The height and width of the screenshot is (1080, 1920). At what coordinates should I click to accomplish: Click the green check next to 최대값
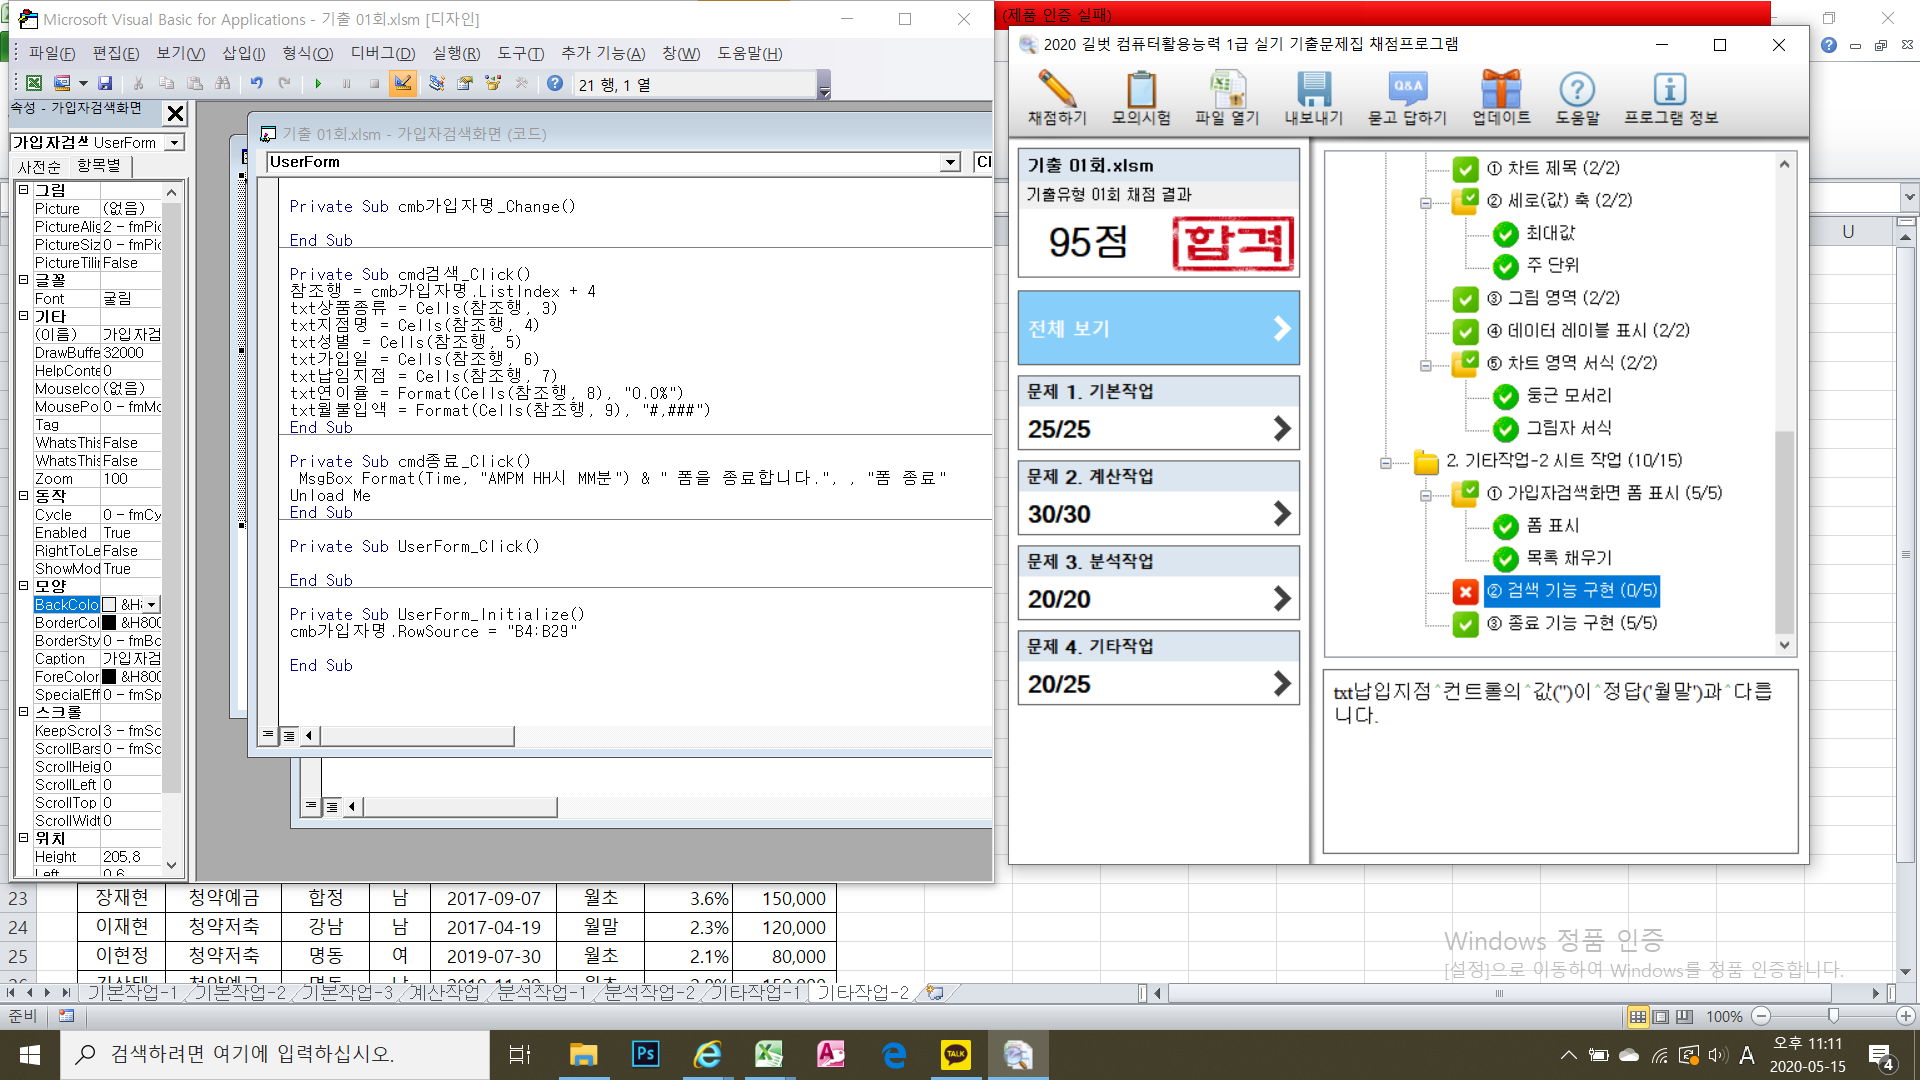[1505, 234]
